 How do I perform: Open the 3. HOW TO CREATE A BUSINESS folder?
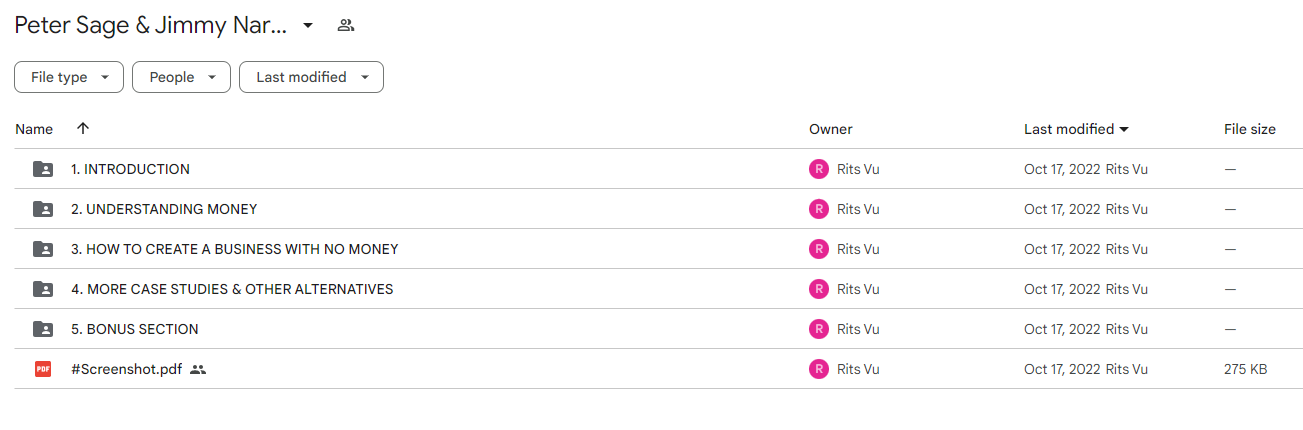pos(235,249)
